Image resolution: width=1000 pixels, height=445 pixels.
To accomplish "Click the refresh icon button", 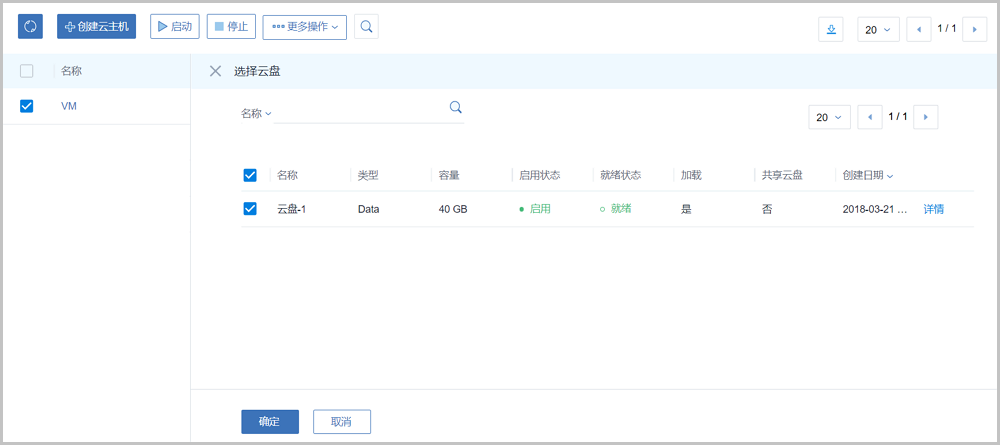I will (x=31, y=27).
